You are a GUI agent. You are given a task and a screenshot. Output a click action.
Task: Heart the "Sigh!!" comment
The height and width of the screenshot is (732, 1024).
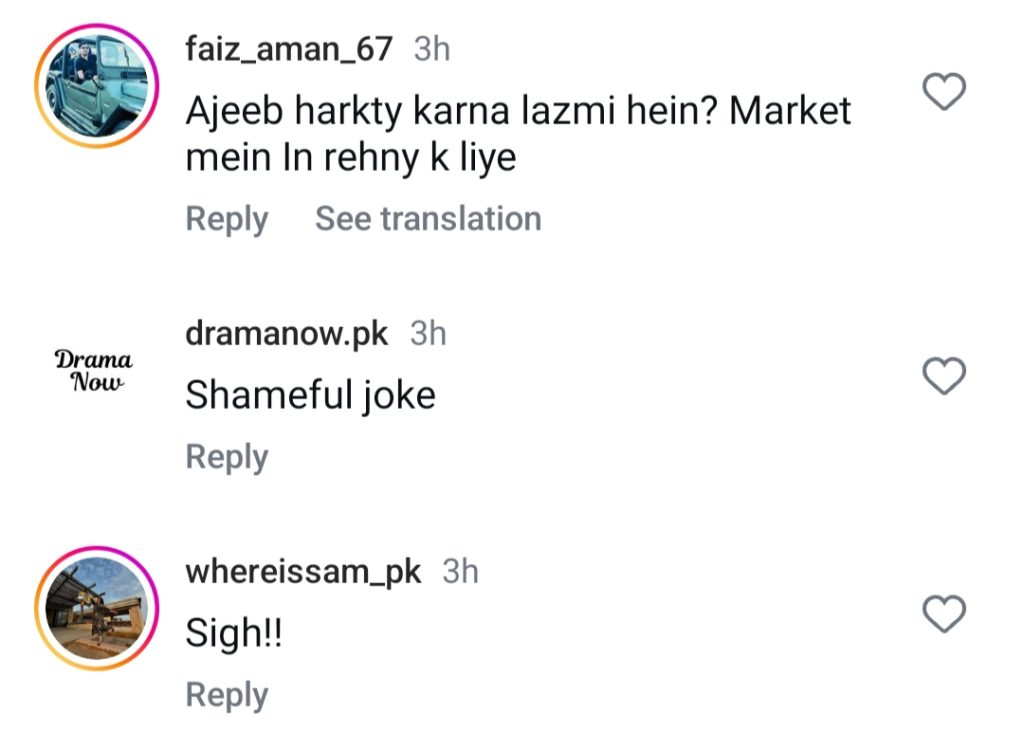click(x=942, y=614)
